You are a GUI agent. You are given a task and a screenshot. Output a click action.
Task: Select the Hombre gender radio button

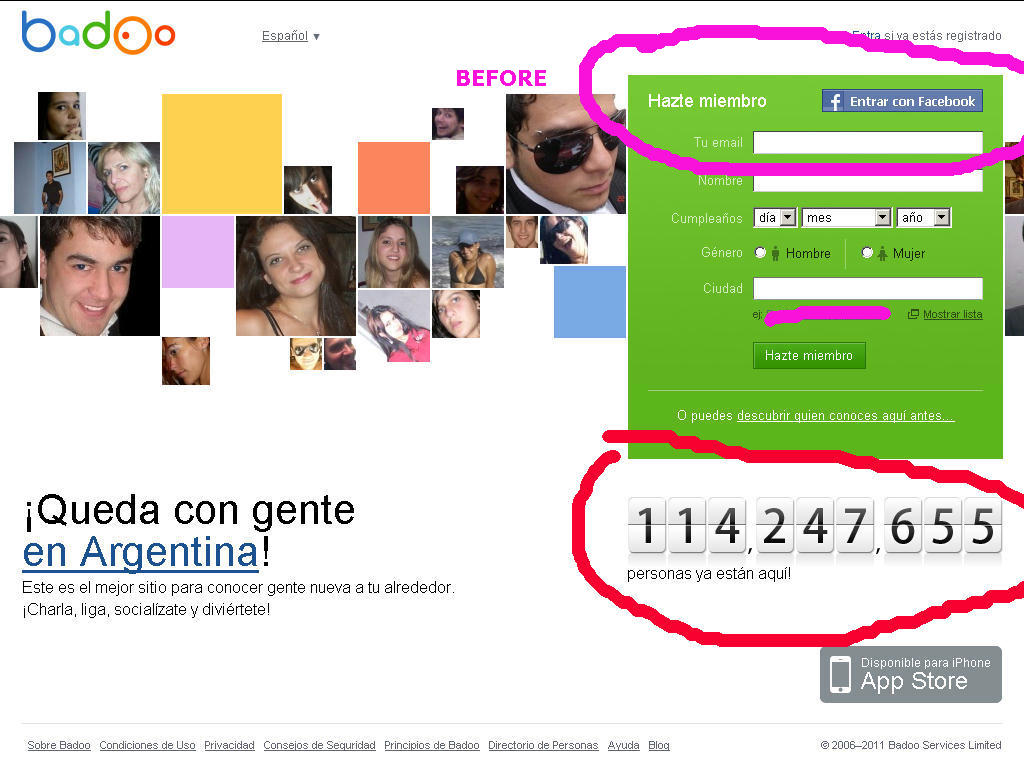click(x=760, y=253)
